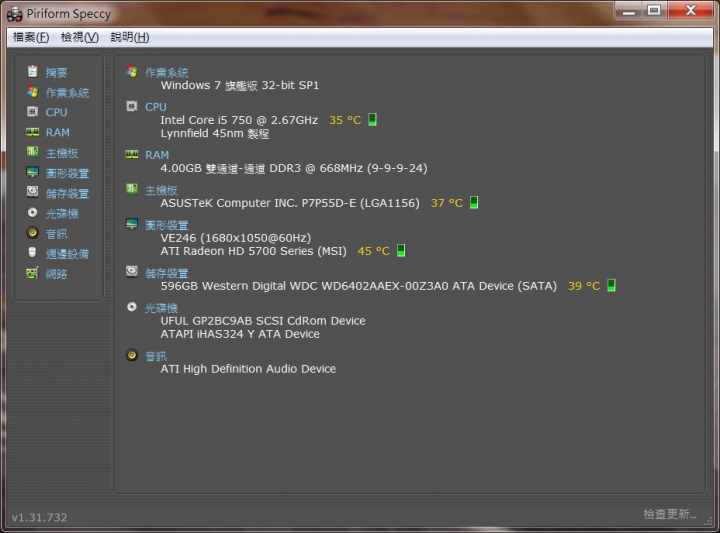Select 光碟機 label in the sidebar
720x533 pixels.
[x=62, y=213]
